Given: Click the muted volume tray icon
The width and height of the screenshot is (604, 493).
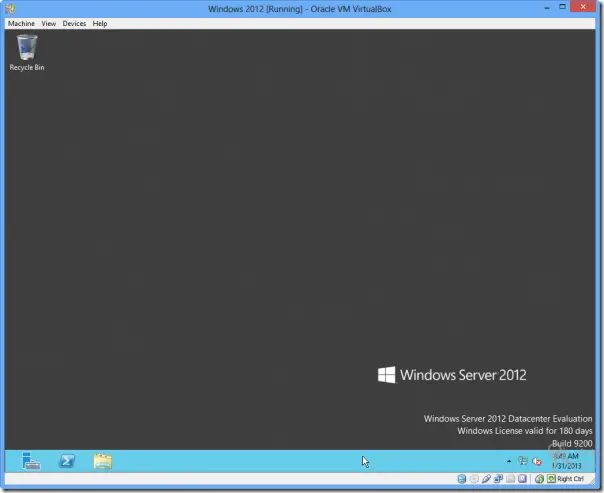Looking at the screenshot, I should [x=537, y=461].
